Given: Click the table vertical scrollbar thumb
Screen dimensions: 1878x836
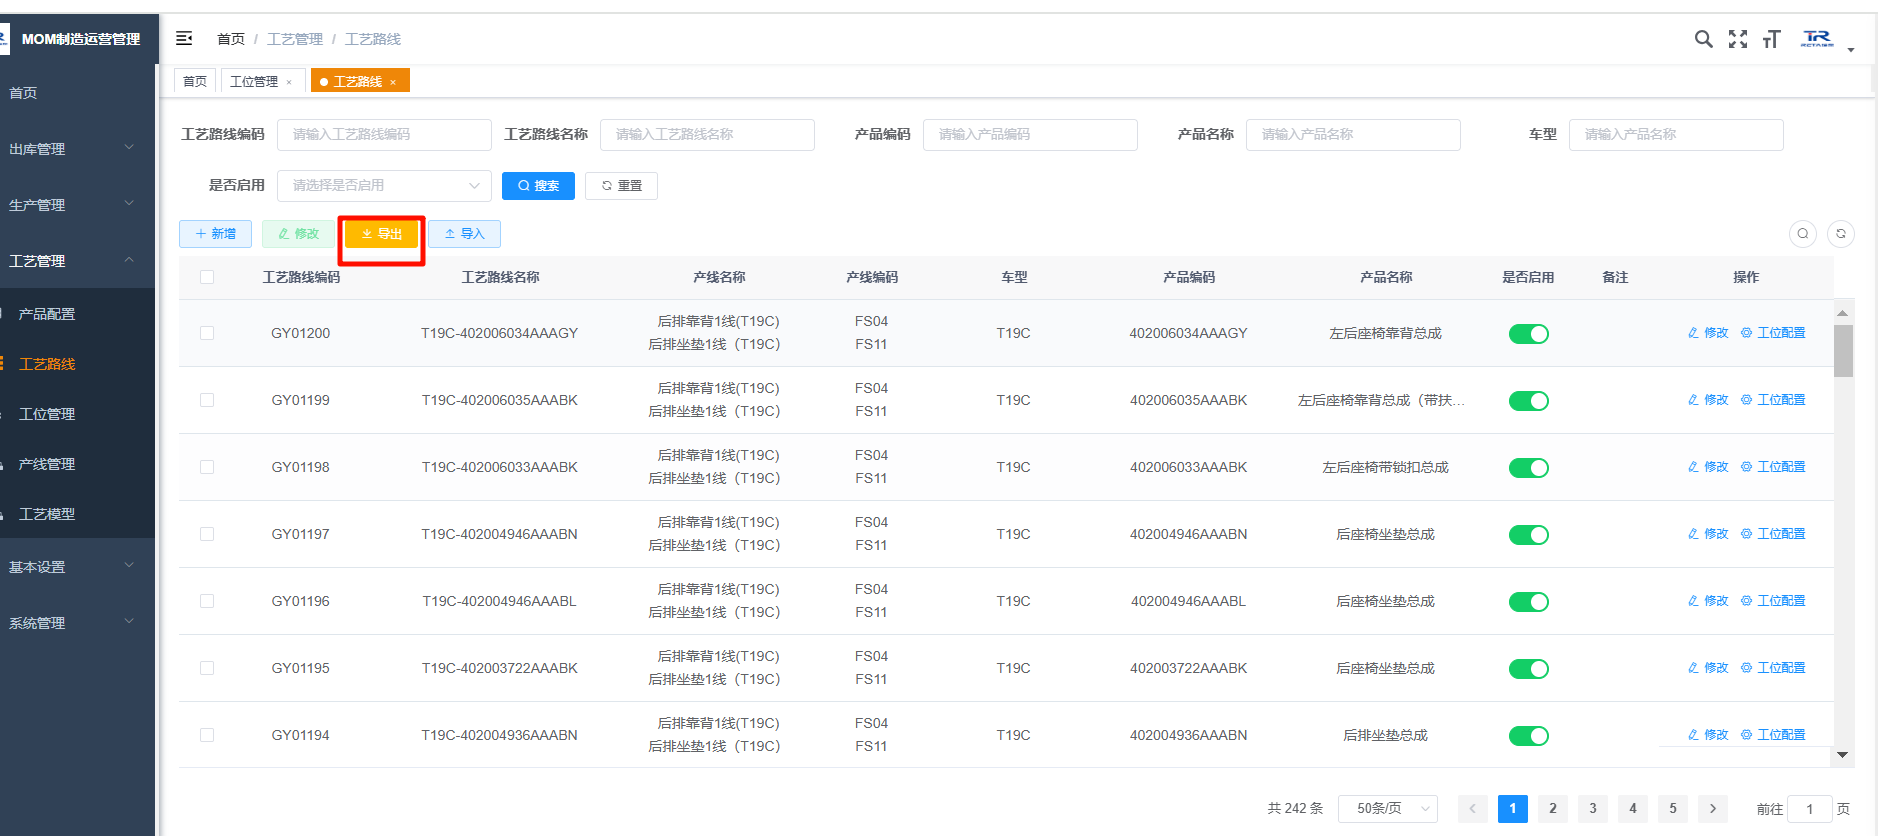Looking at the screenshot, I should coord(1843,351).
